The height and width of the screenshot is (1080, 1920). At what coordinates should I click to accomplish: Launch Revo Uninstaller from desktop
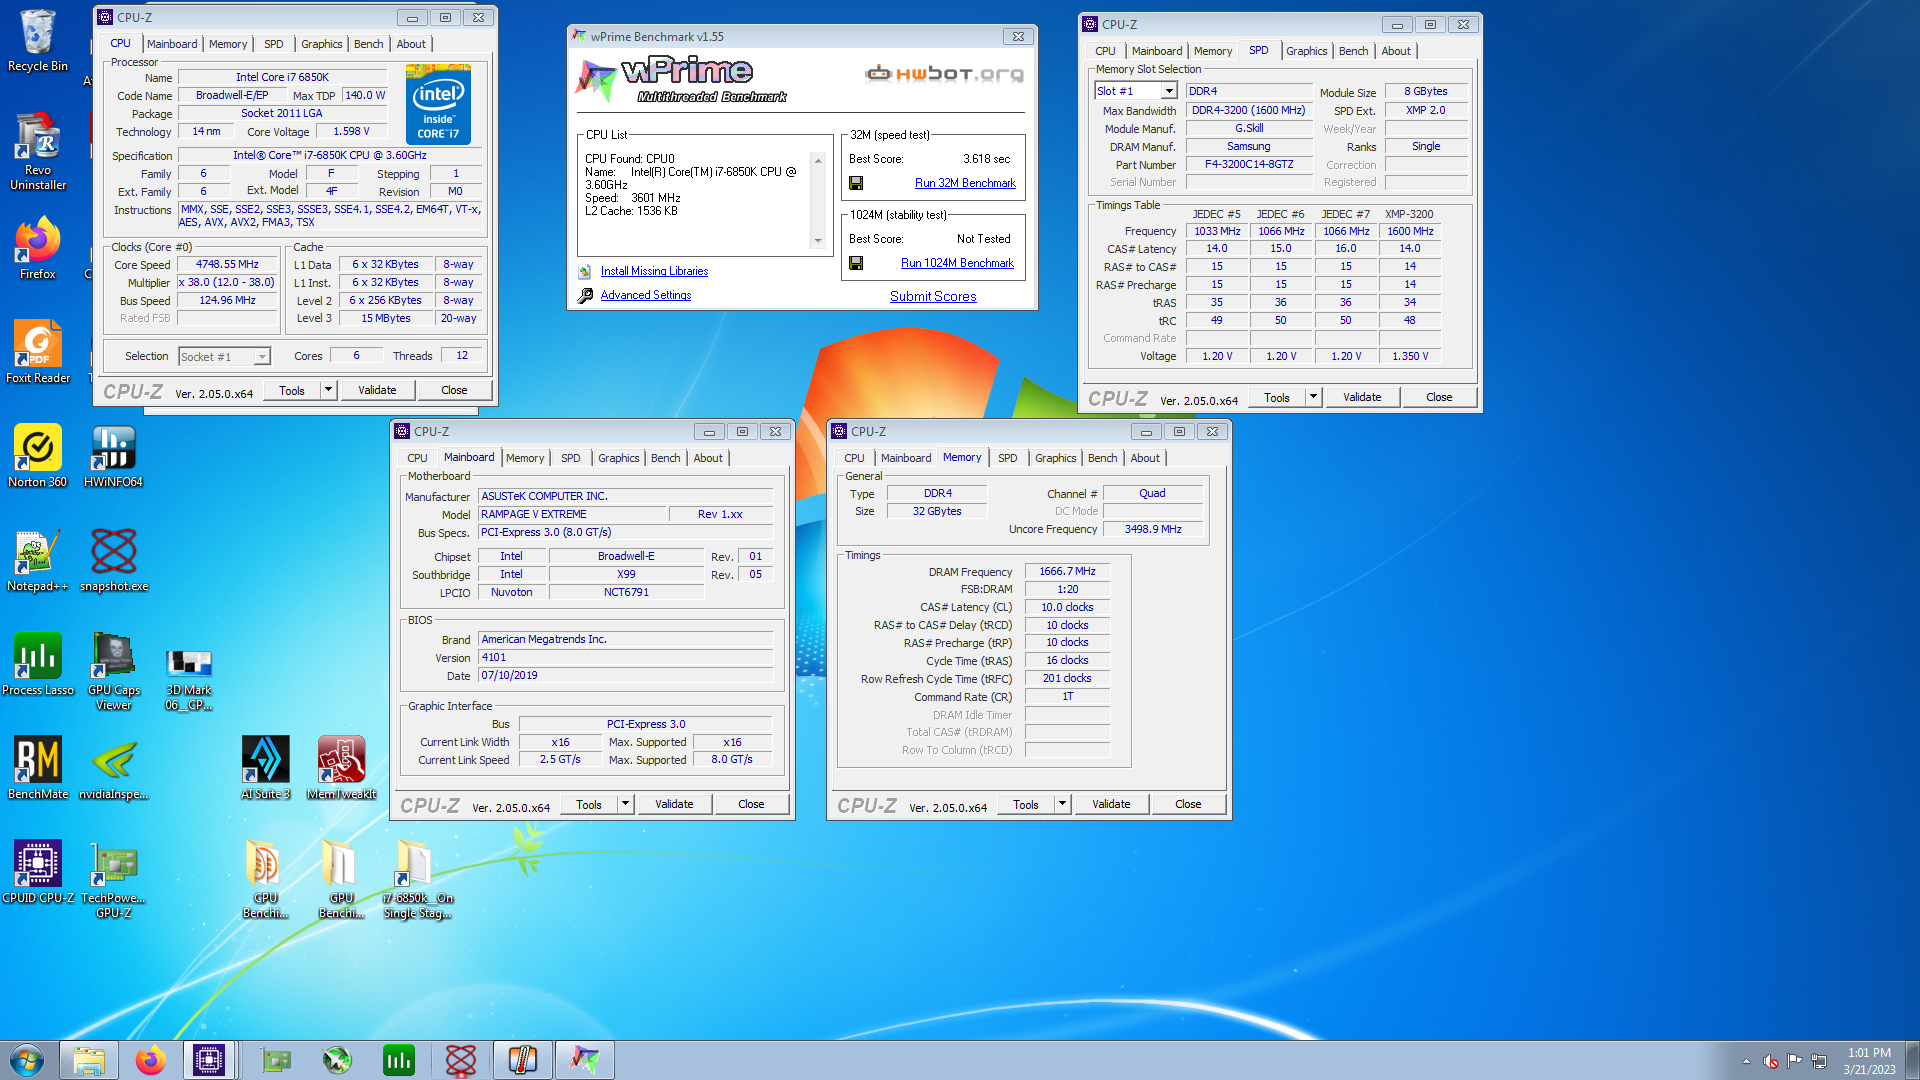(38, 150)
